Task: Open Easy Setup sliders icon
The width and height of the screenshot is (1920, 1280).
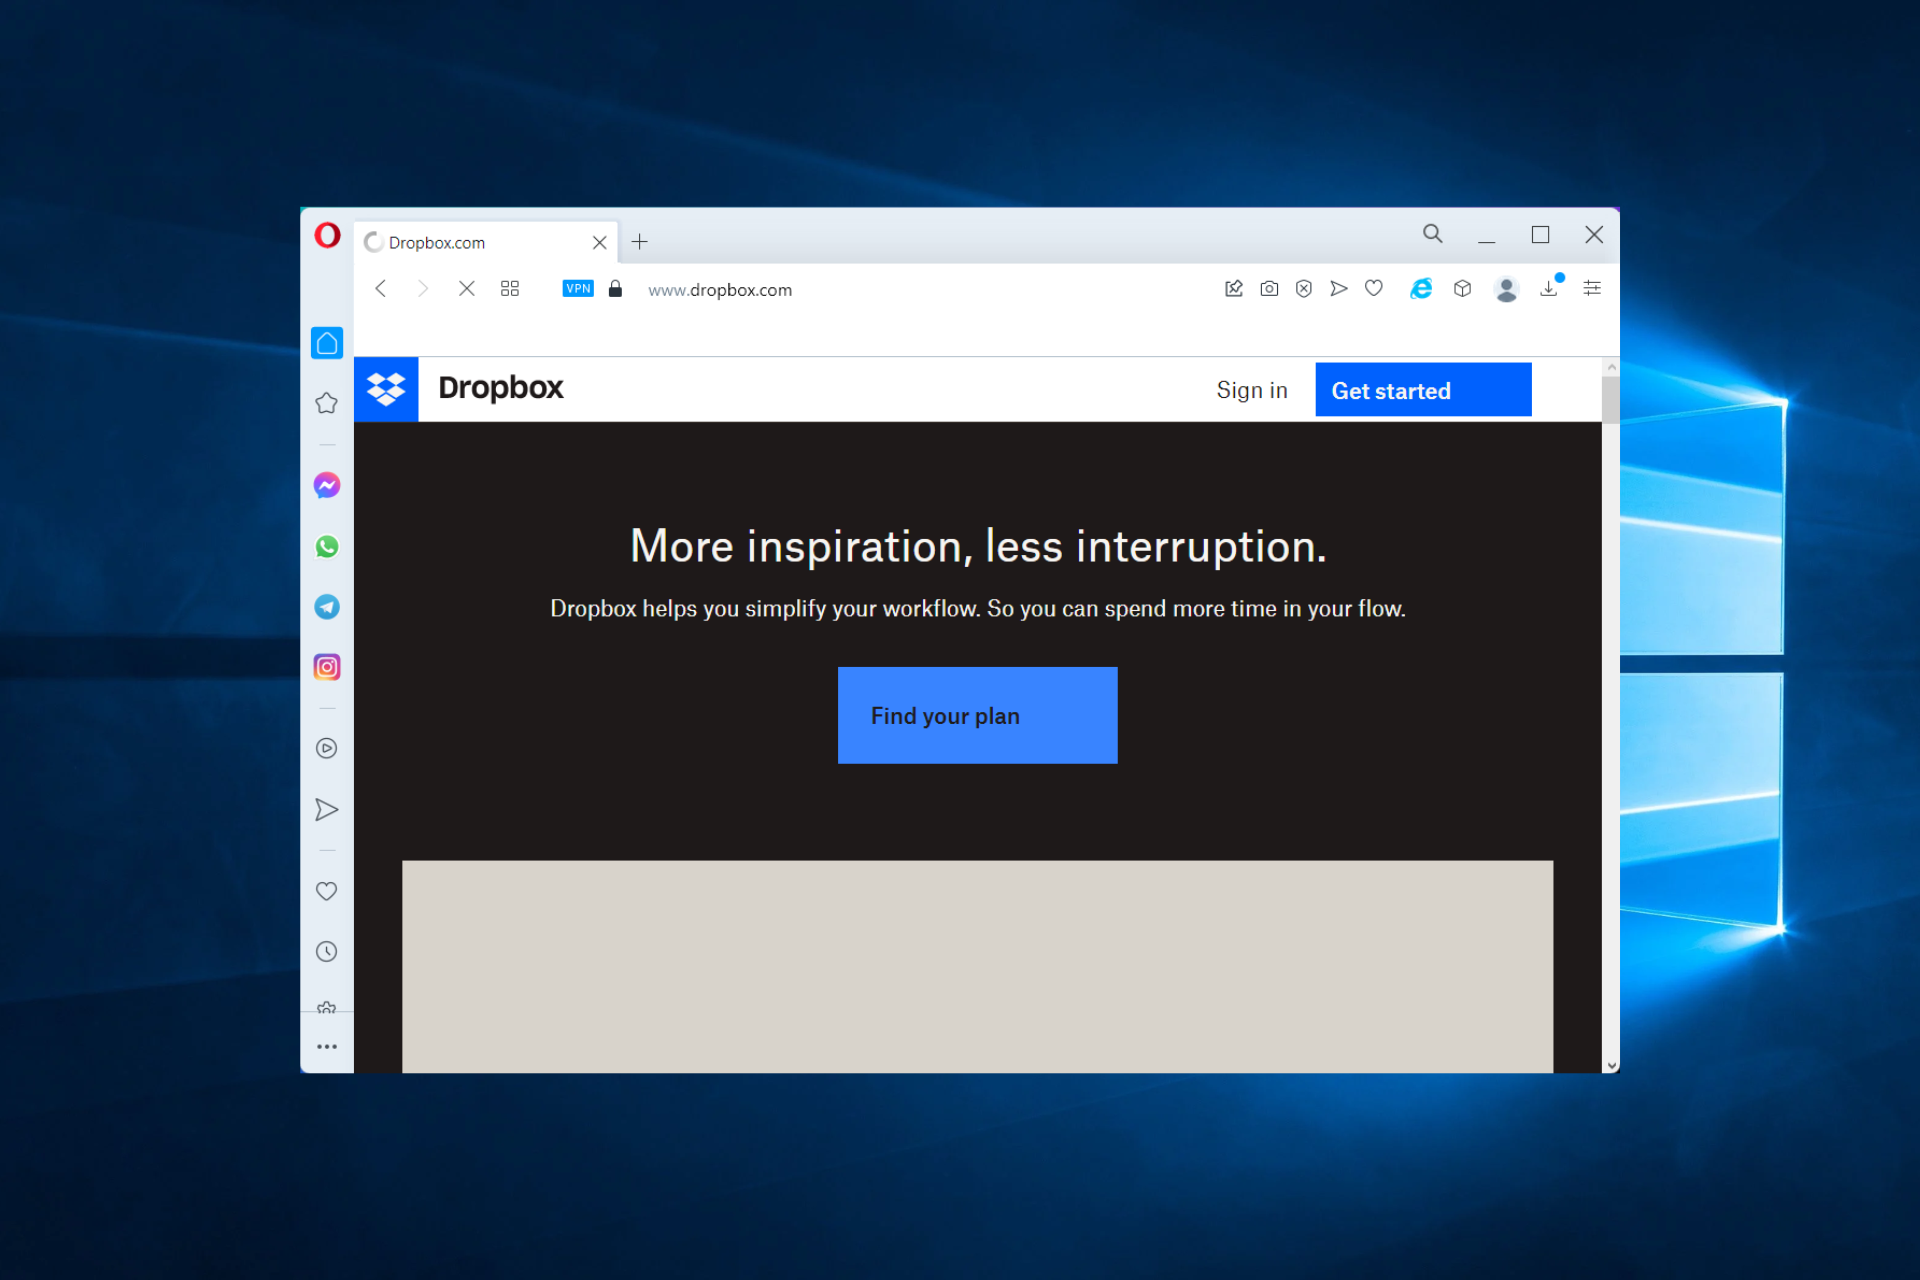Action: 1593,289
